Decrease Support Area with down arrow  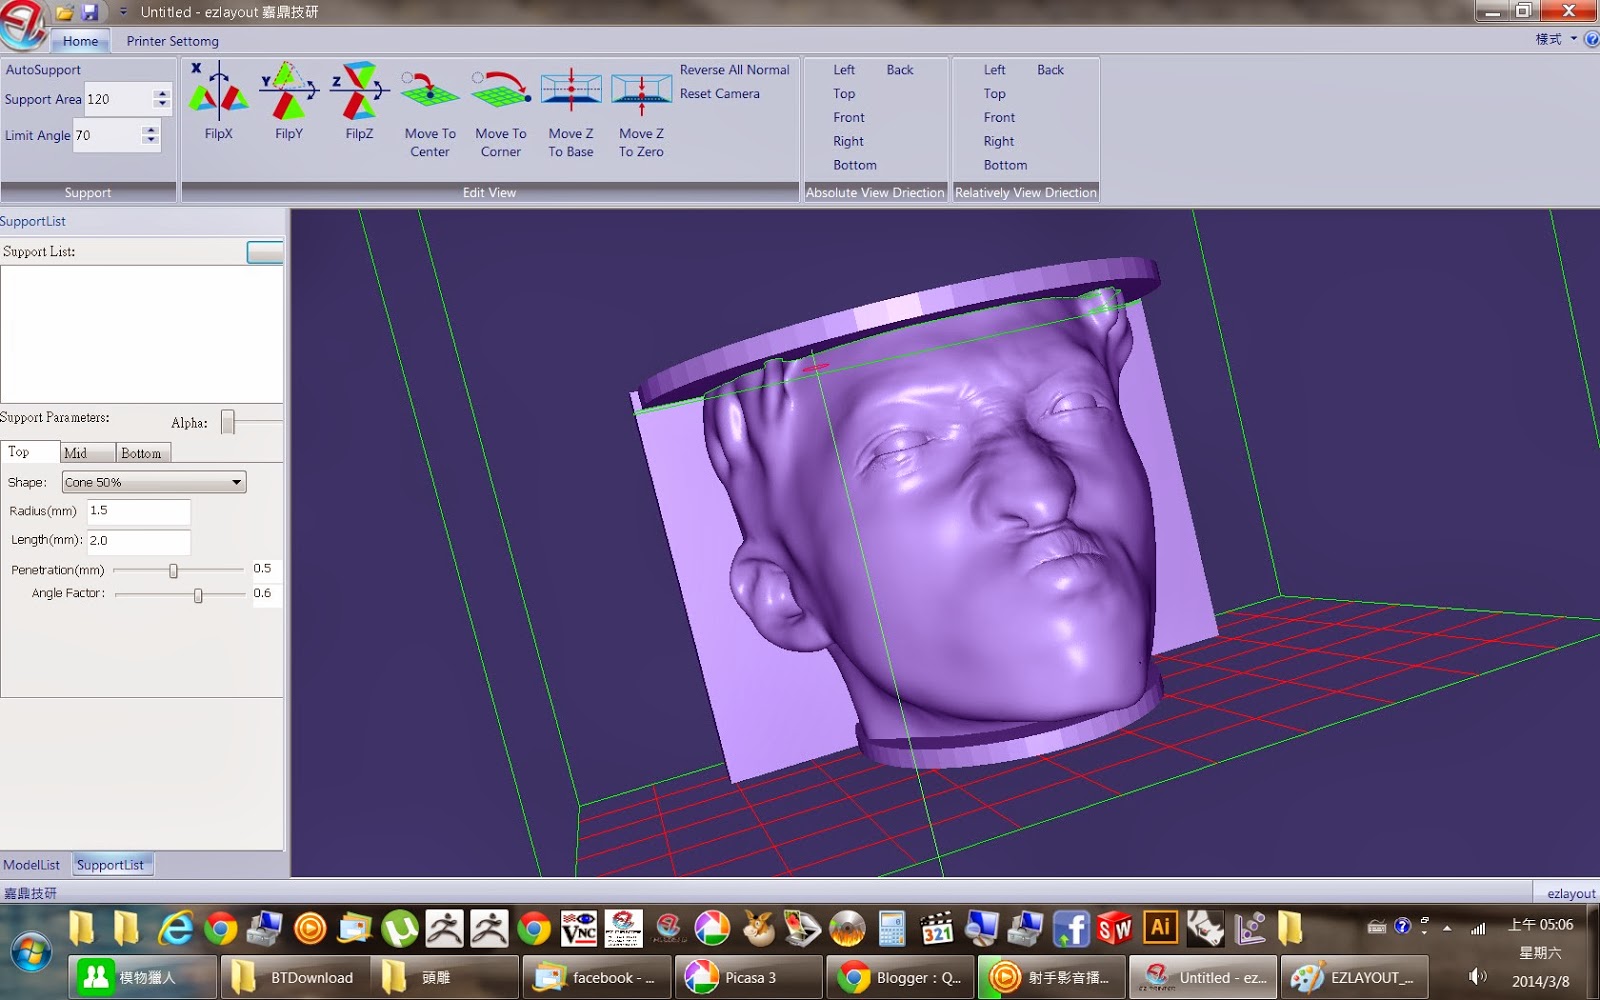[x=162, y=104]
